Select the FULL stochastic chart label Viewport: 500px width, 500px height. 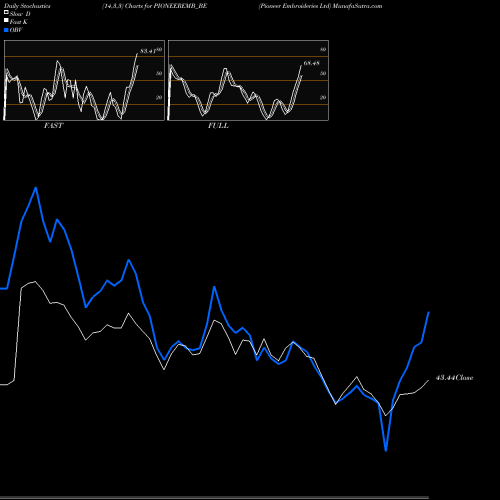tap(218, 126)
